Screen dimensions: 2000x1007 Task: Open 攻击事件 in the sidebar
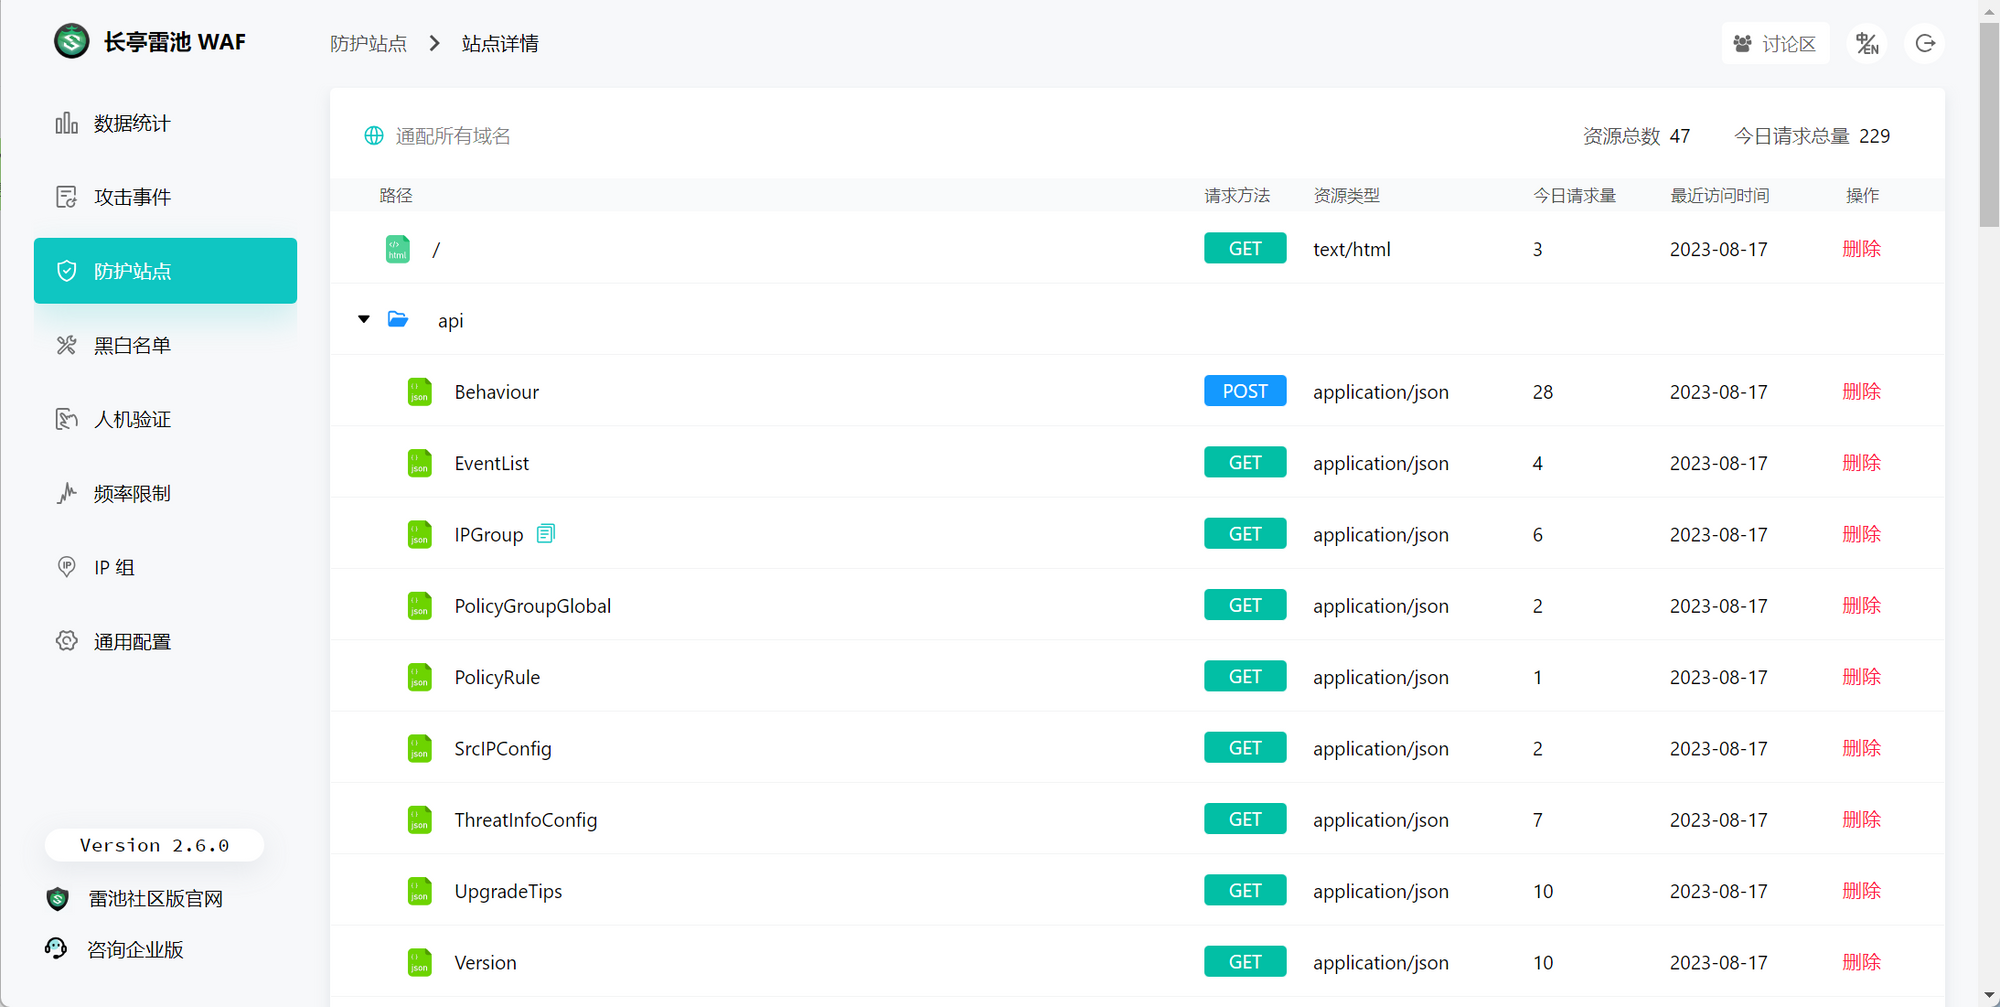coord(132,198)
